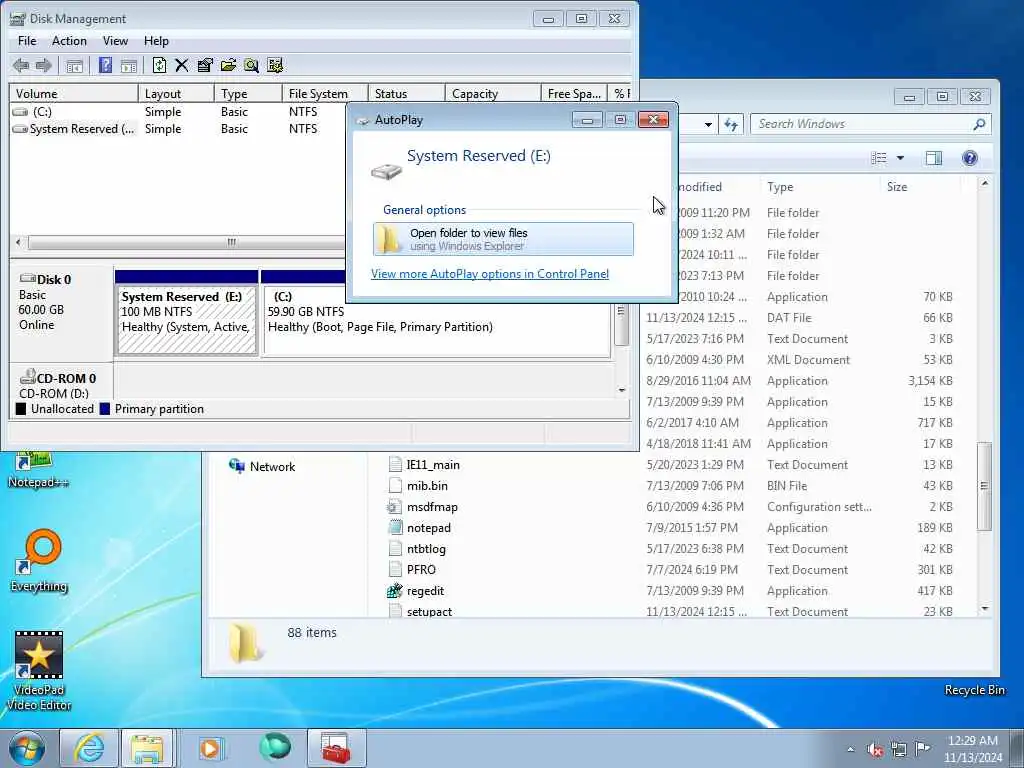Show hidden tray icons arrow
This screenshot has height=768, width=1024.
click(x=850, y=749)
